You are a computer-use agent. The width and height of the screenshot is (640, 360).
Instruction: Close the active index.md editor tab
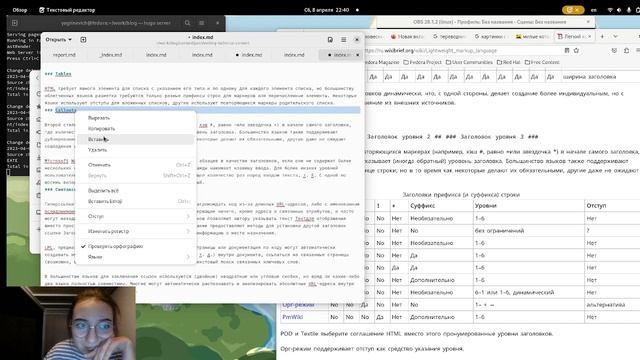(358, 55)
